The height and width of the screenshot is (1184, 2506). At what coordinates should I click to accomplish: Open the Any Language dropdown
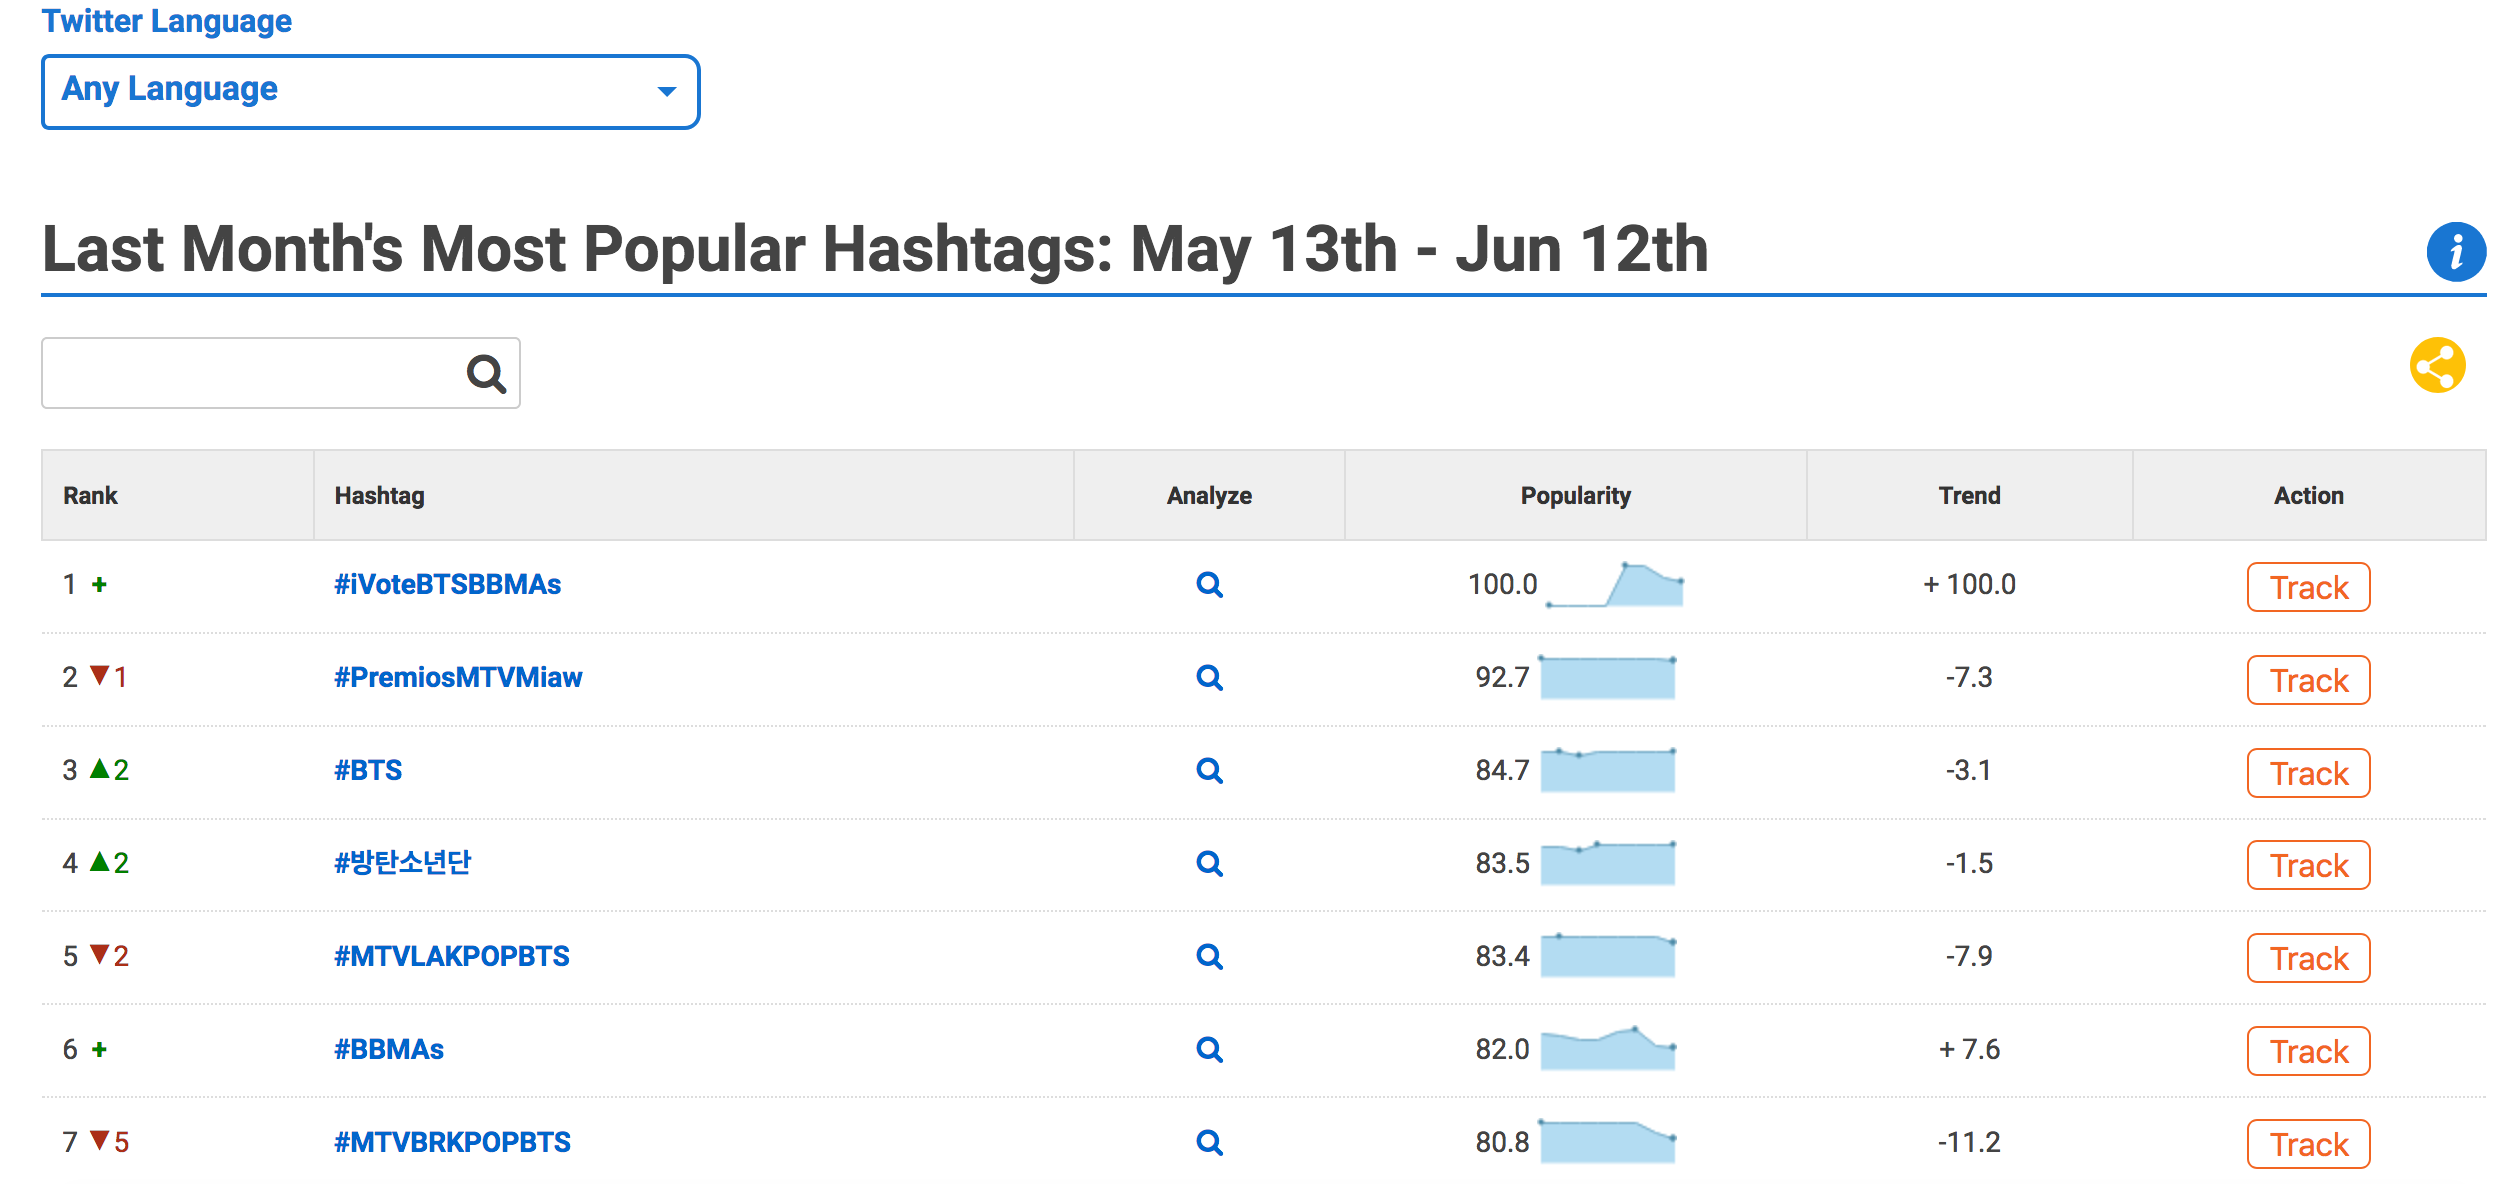pos(370,92)
